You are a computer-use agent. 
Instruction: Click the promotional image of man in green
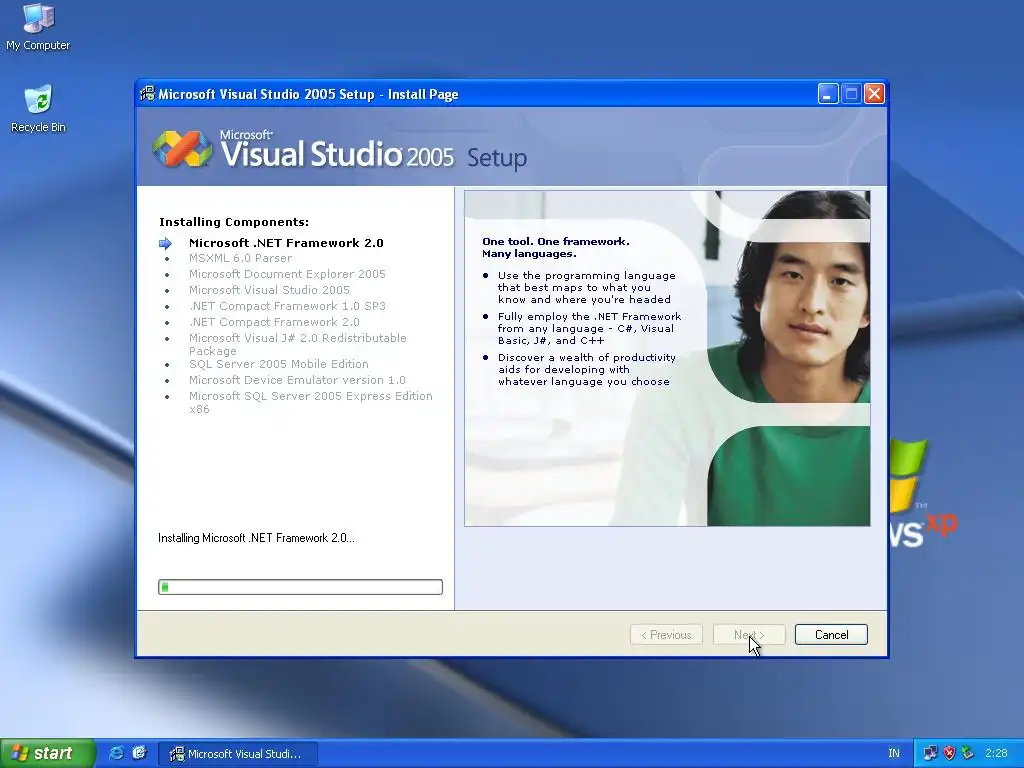(x=667, y=358)
